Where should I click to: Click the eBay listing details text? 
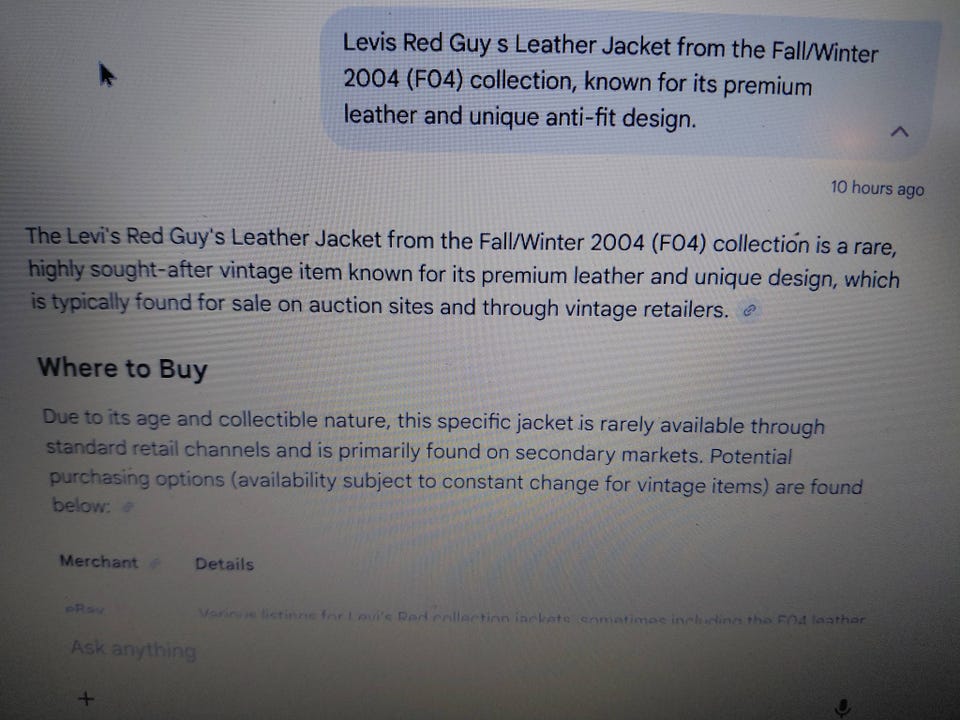point(531,618)
